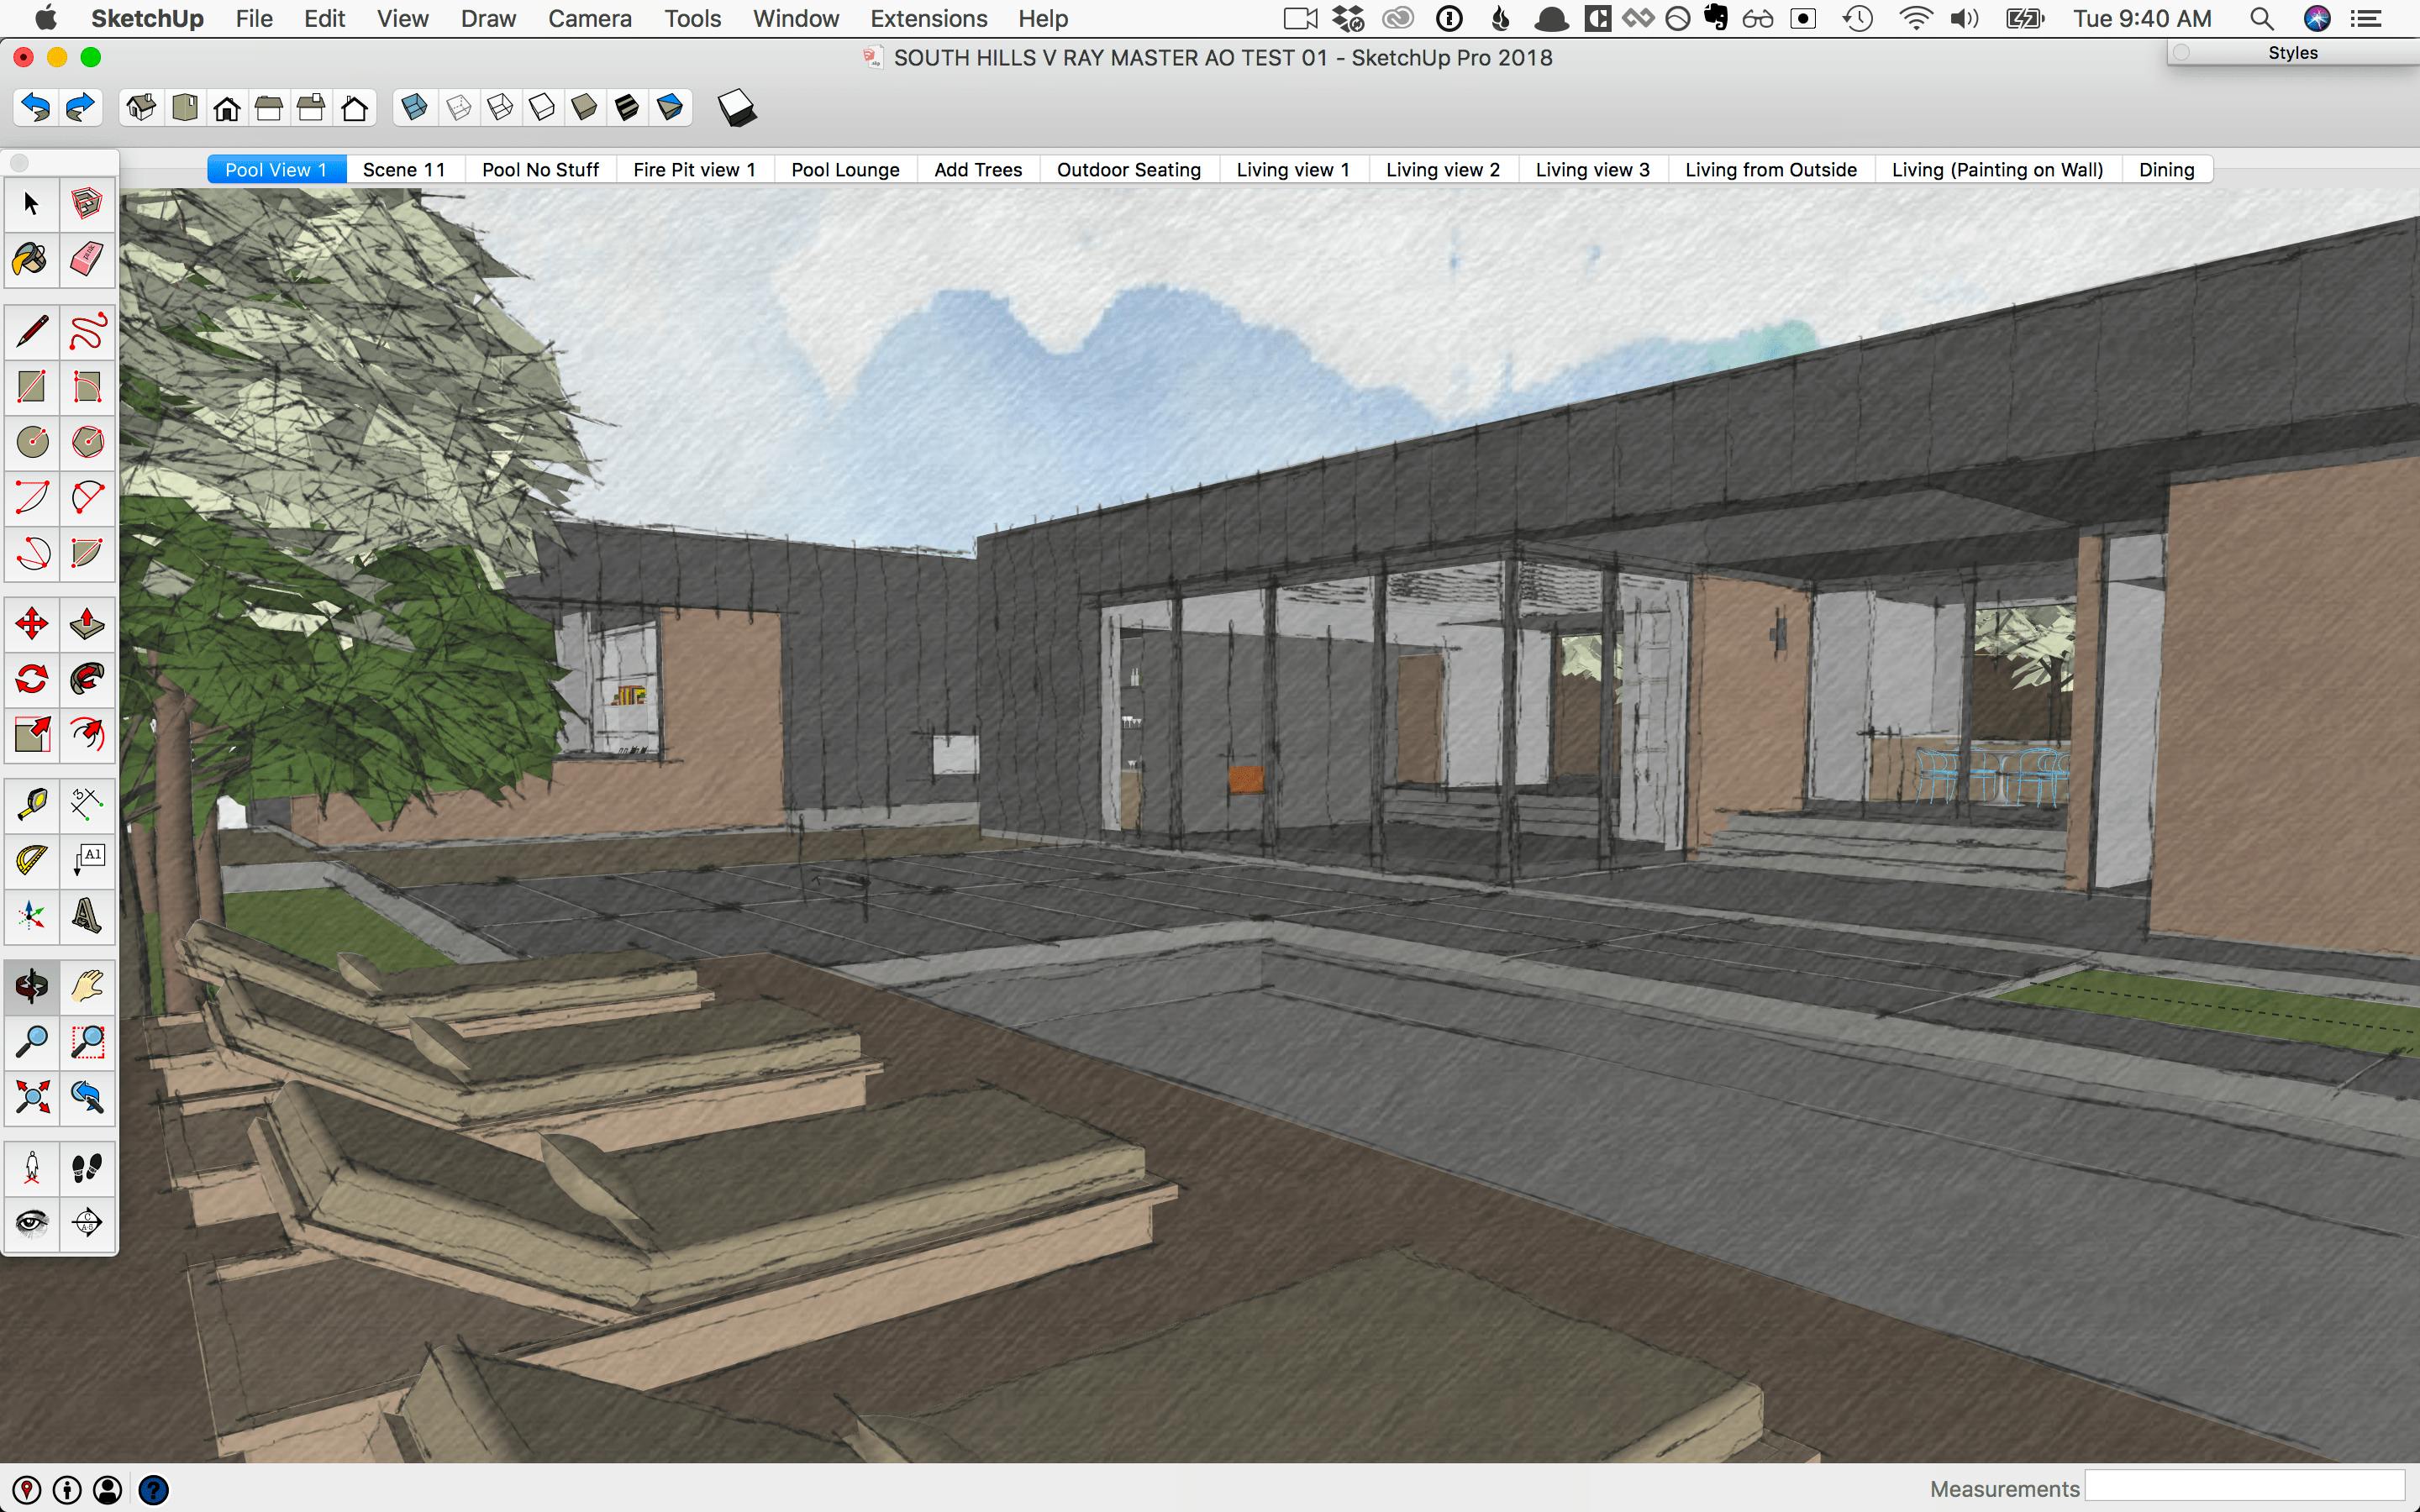Image resolution: width=2420 pixels, height=1512 pixels.
Task: Select the Rotated Rectangle tool
Action: click(x=88, y=387)
